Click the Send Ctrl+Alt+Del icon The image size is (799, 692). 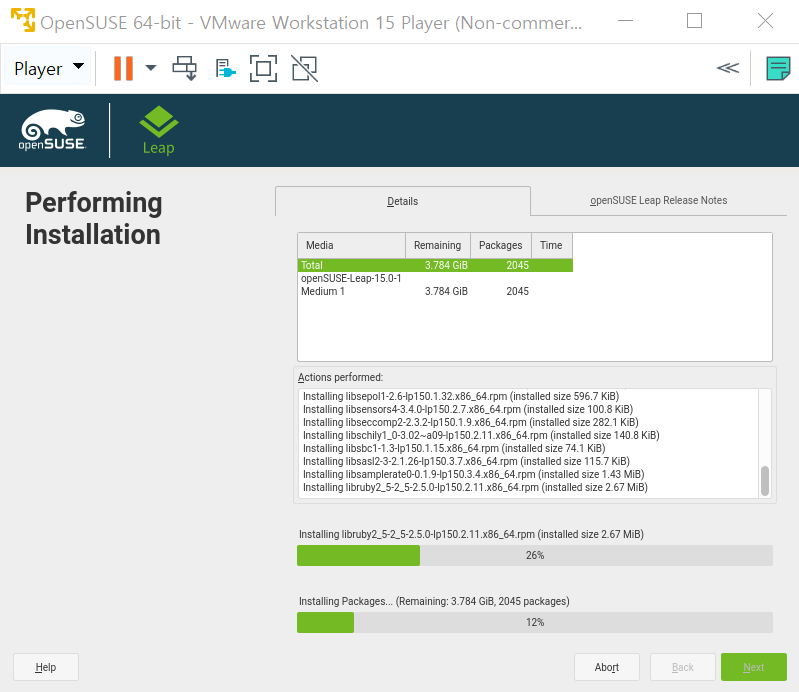click(184, 68)
